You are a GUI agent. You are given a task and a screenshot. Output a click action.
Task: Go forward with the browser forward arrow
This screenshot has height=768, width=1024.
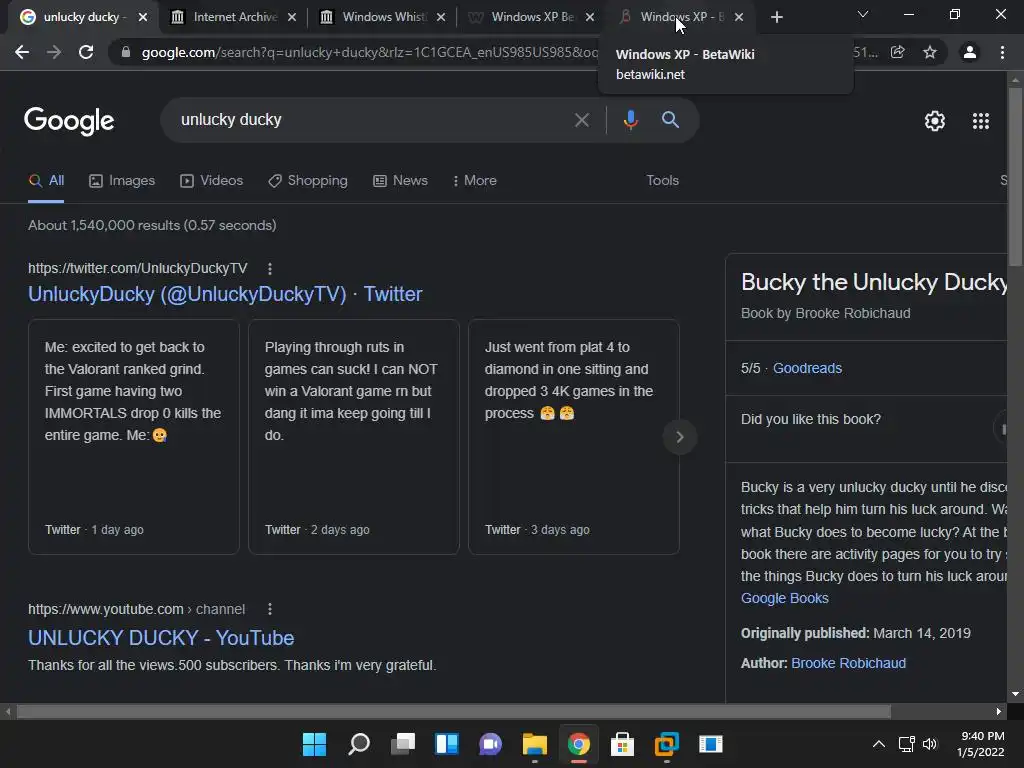coord(54,52)
